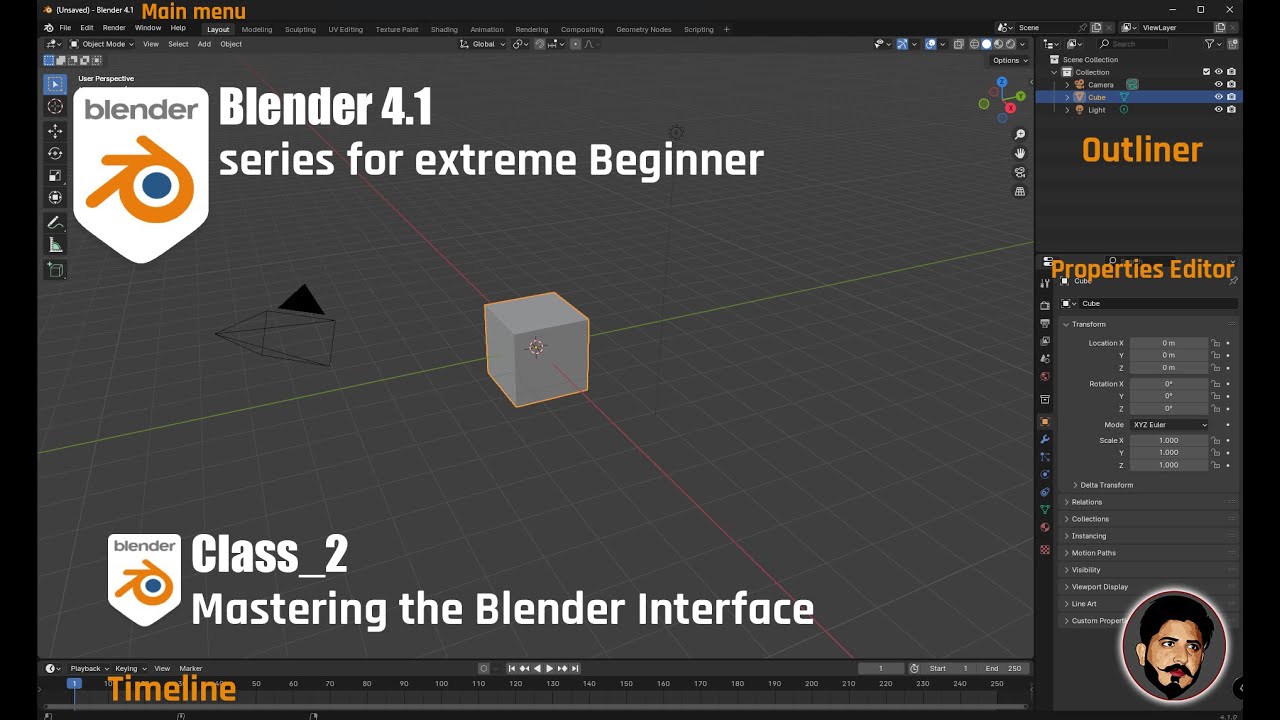Open the Material properties tab icon

pyautogui.click(x=1045, y=527)
